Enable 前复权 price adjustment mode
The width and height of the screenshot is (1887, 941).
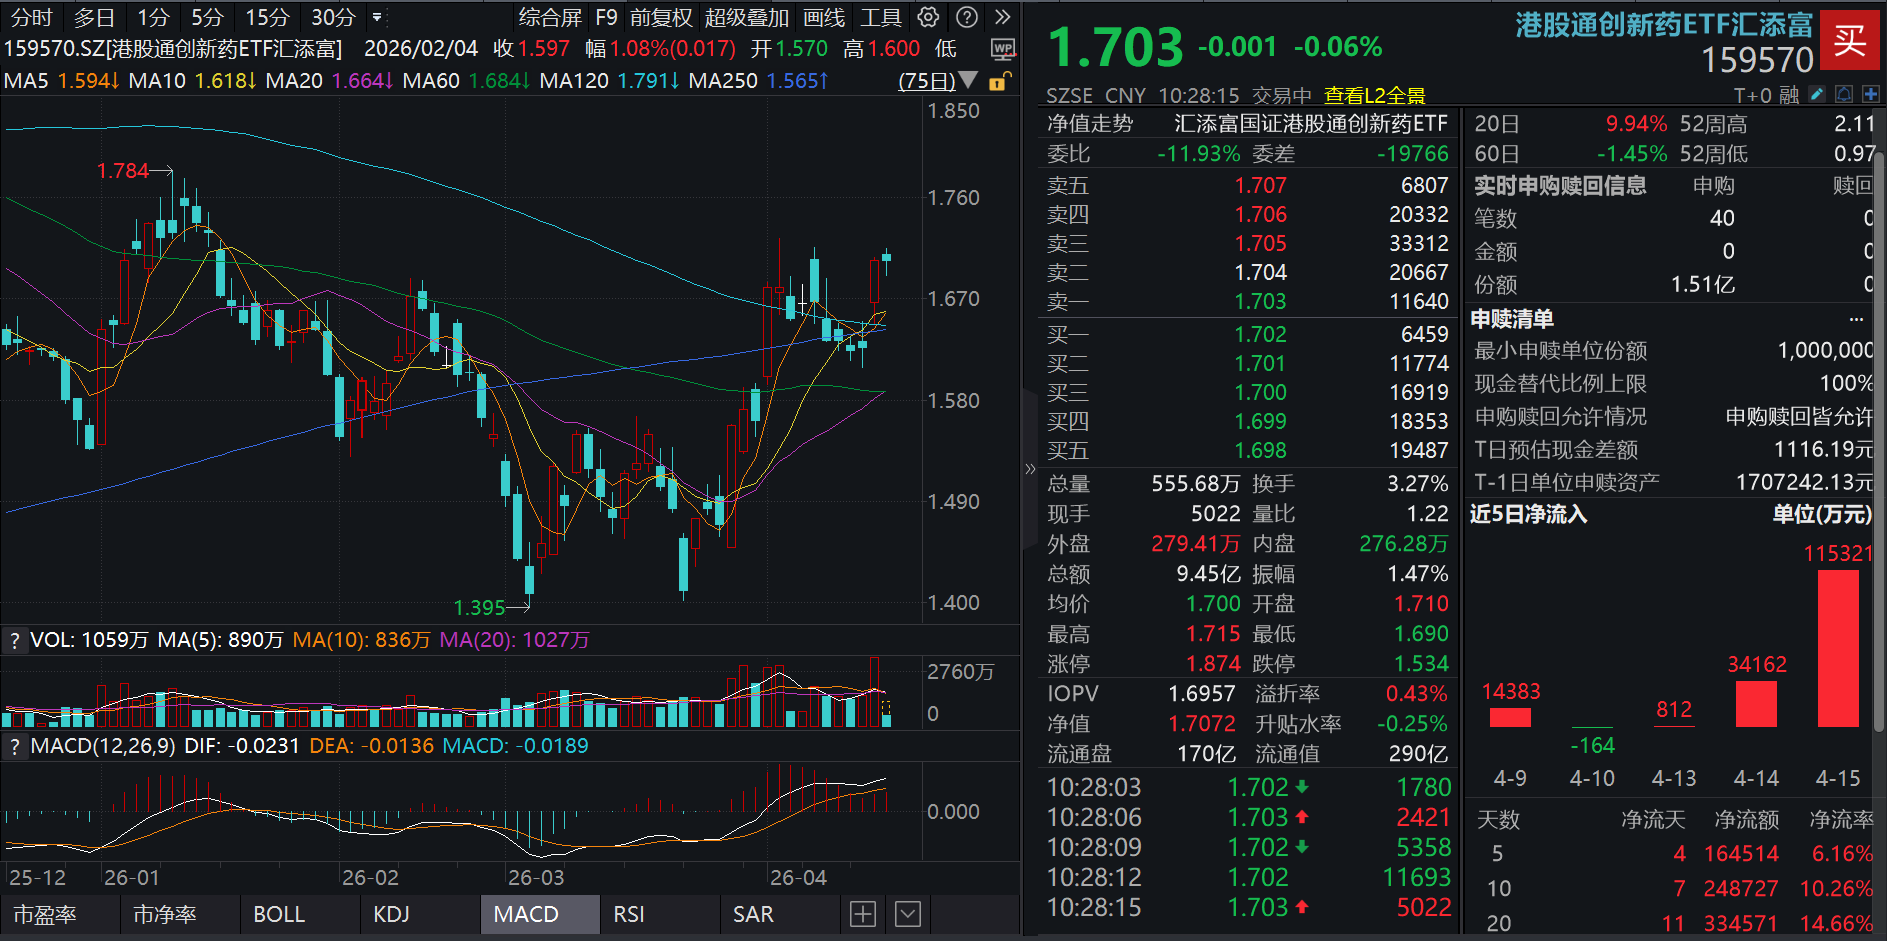(x=660, y=17)
